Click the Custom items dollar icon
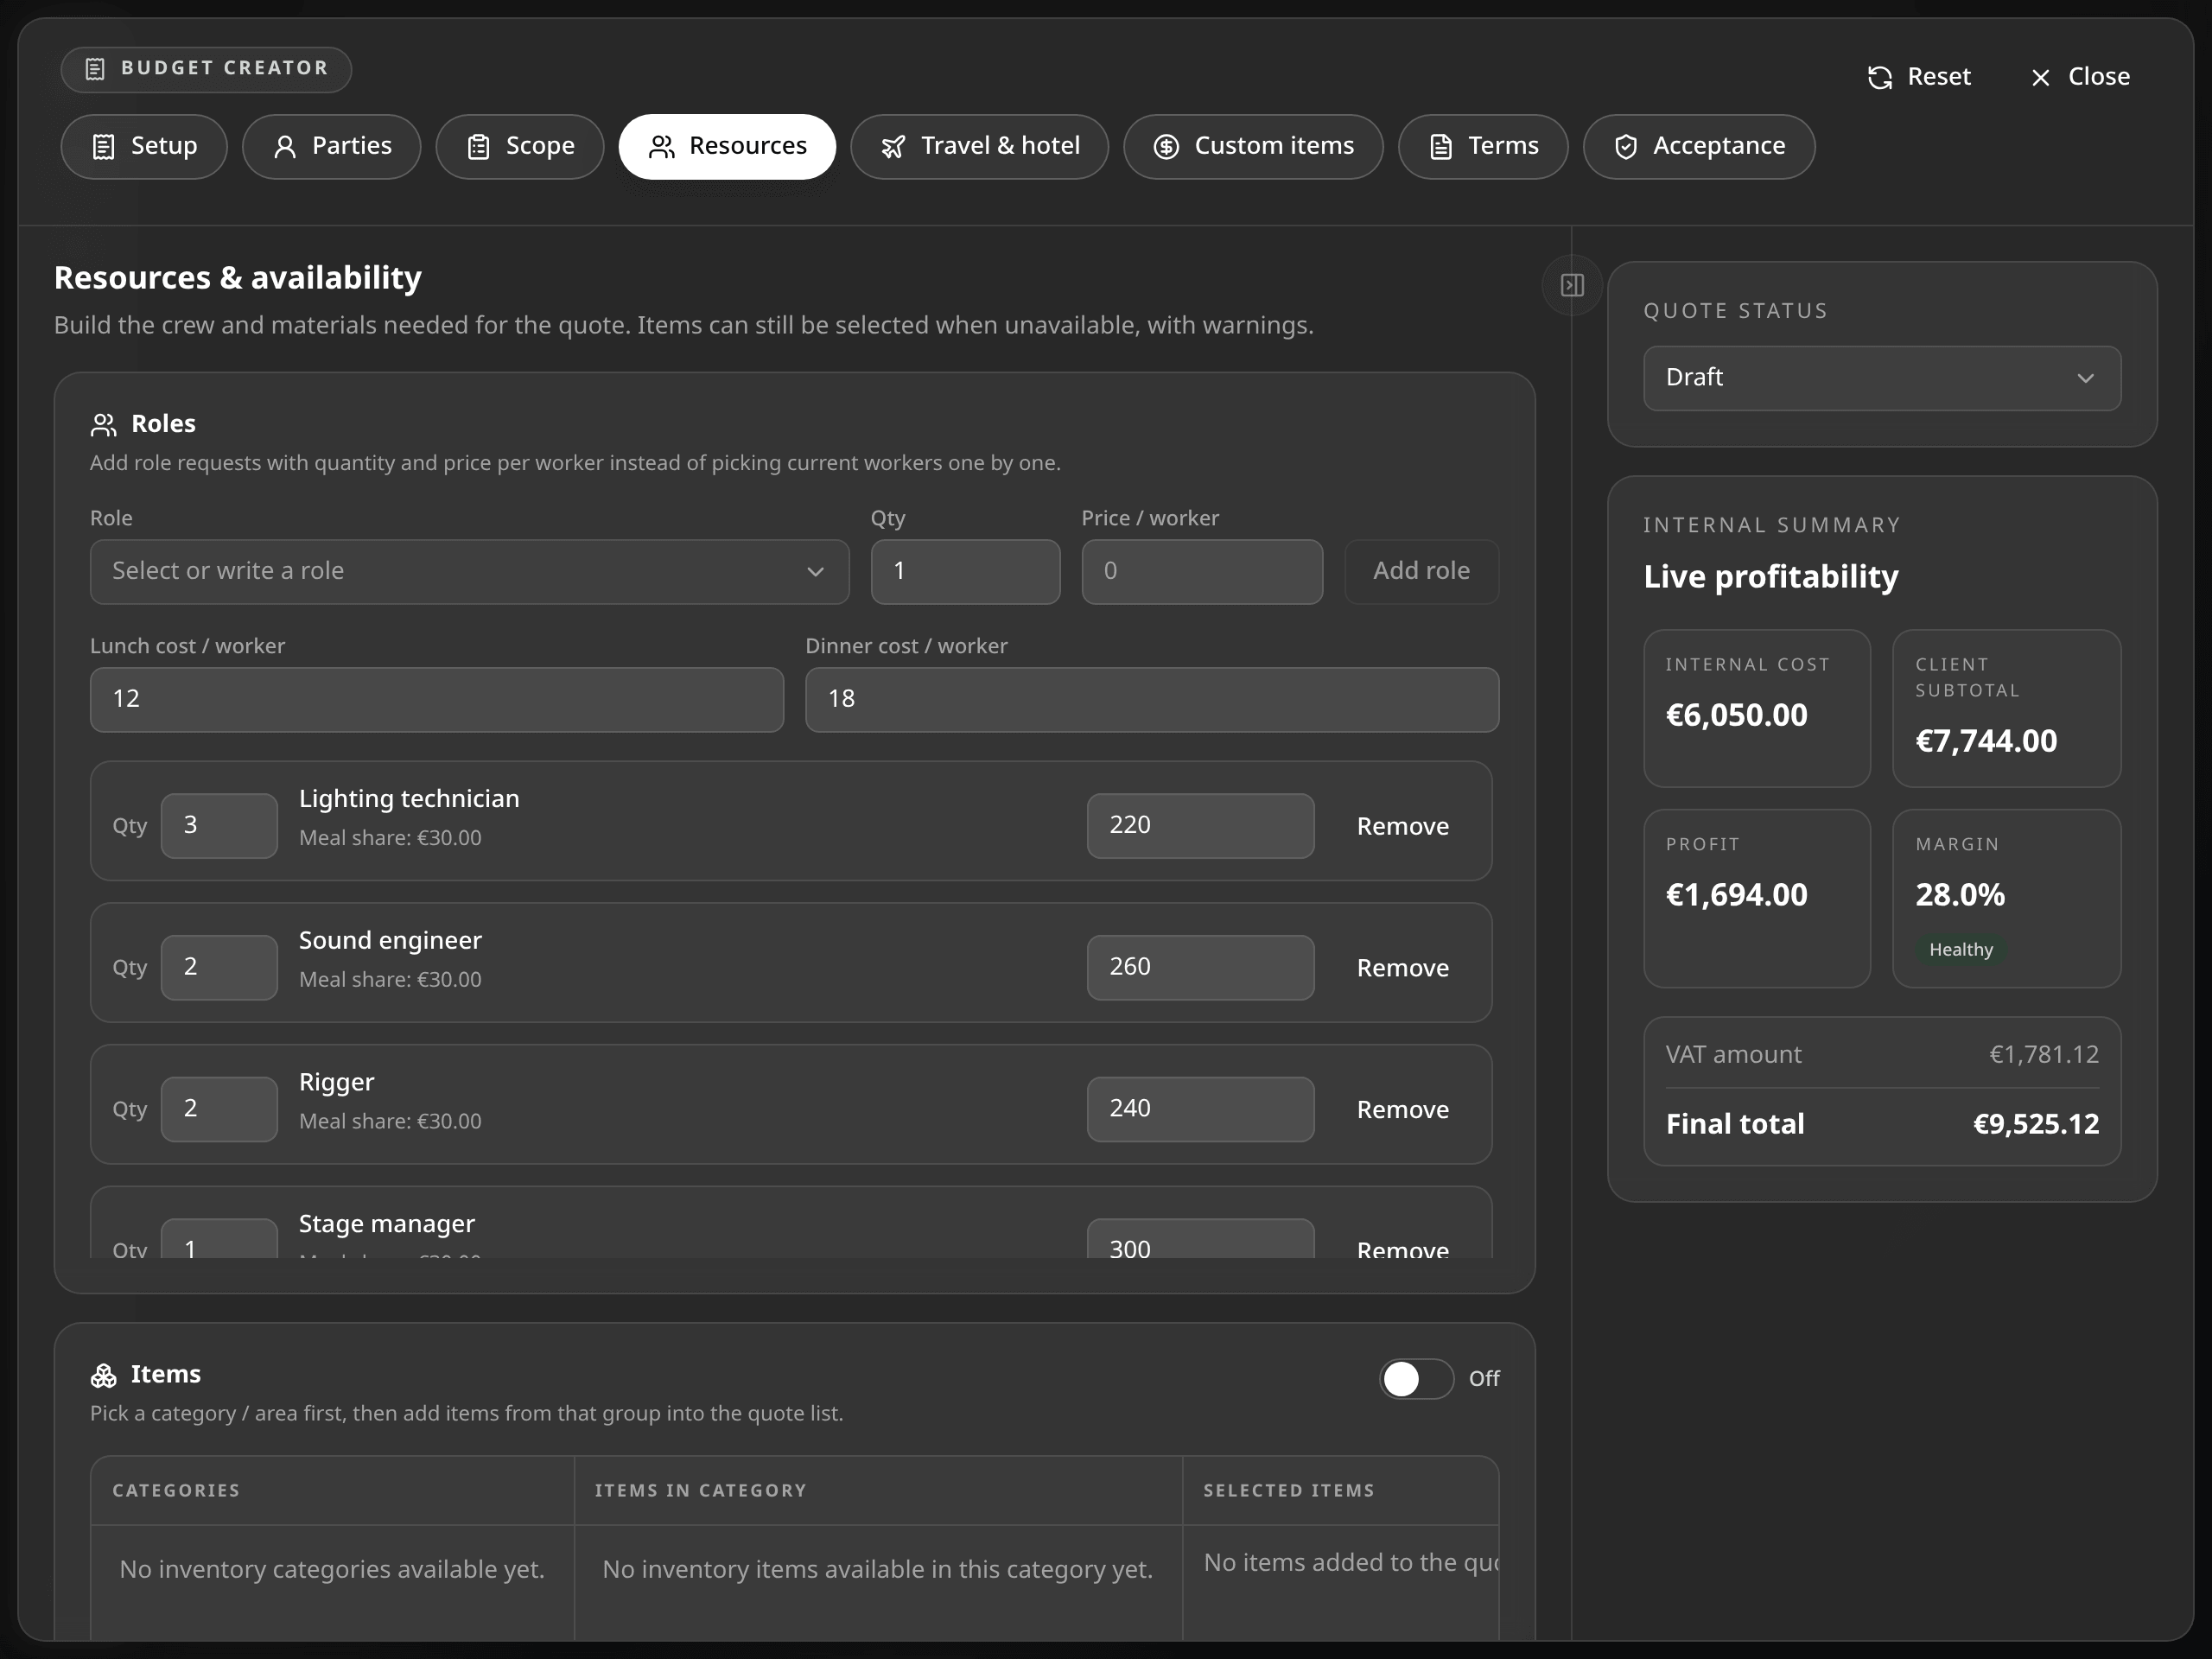Viewport: 2212px width, 1659px height. coord(1166,147)
